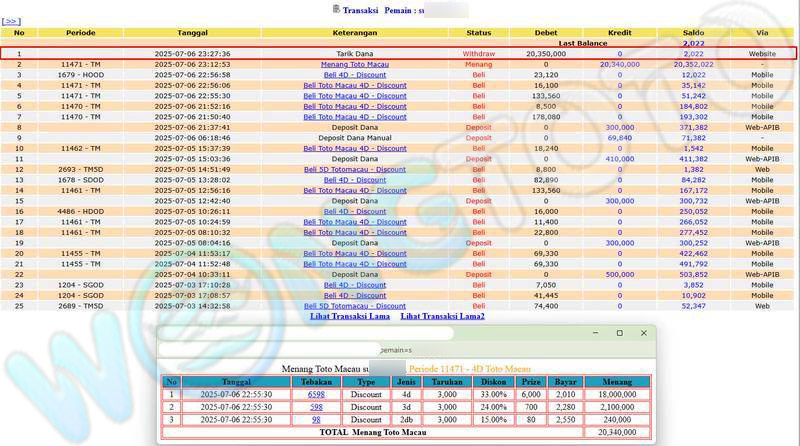Click the Keterangan column header

pyautogui.click(x=355, y=32)
